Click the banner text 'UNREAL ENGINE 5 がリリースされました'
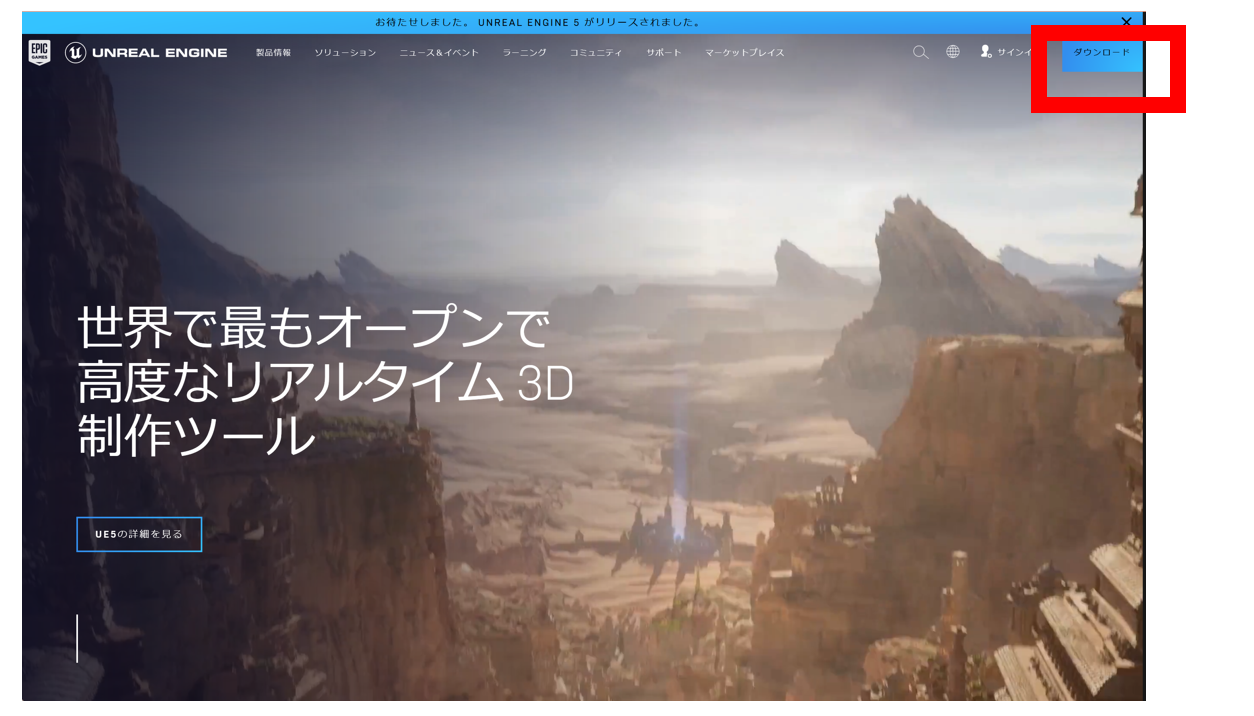Image resolution: width=1254 pixels, height=716 pixels. point(589,22)
